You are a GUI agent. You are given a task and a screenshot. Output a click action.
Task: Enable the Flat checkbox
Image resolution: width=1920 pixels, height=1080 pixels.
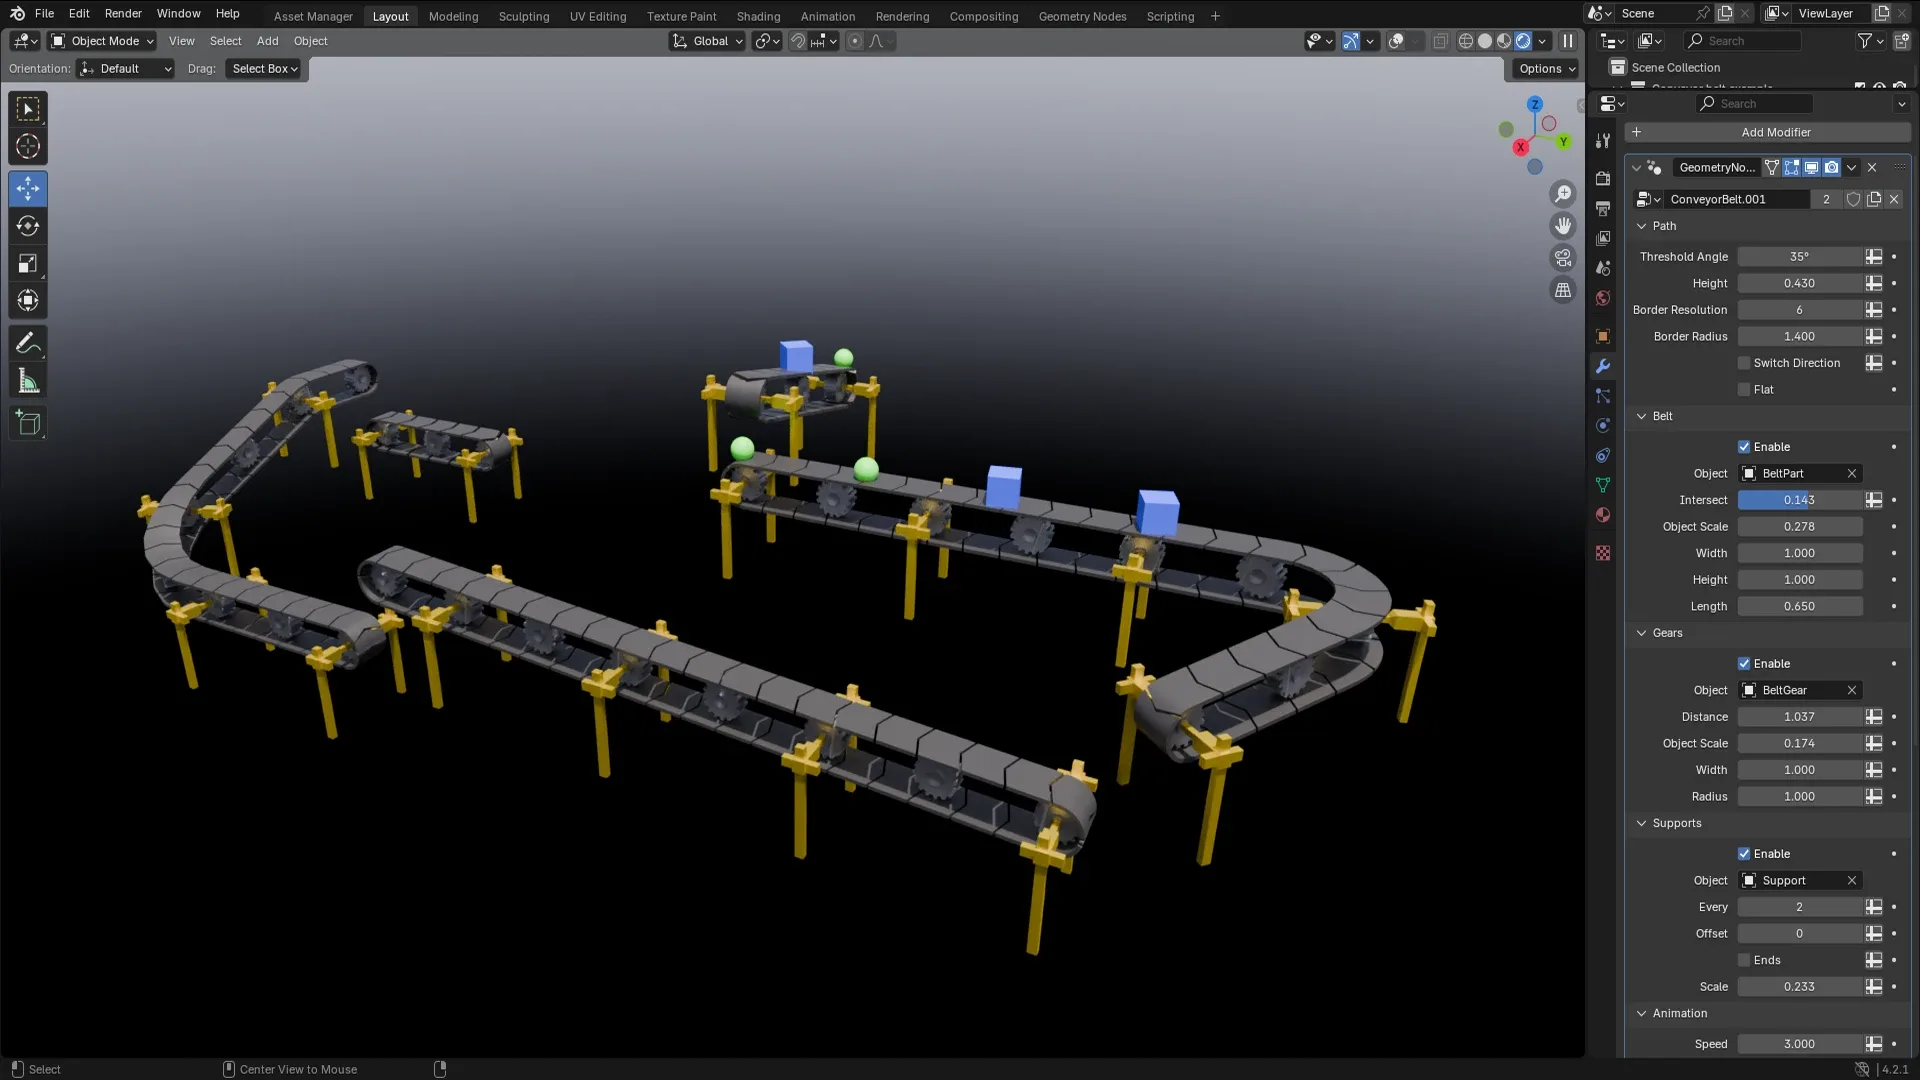click(x=1744, y=389)
